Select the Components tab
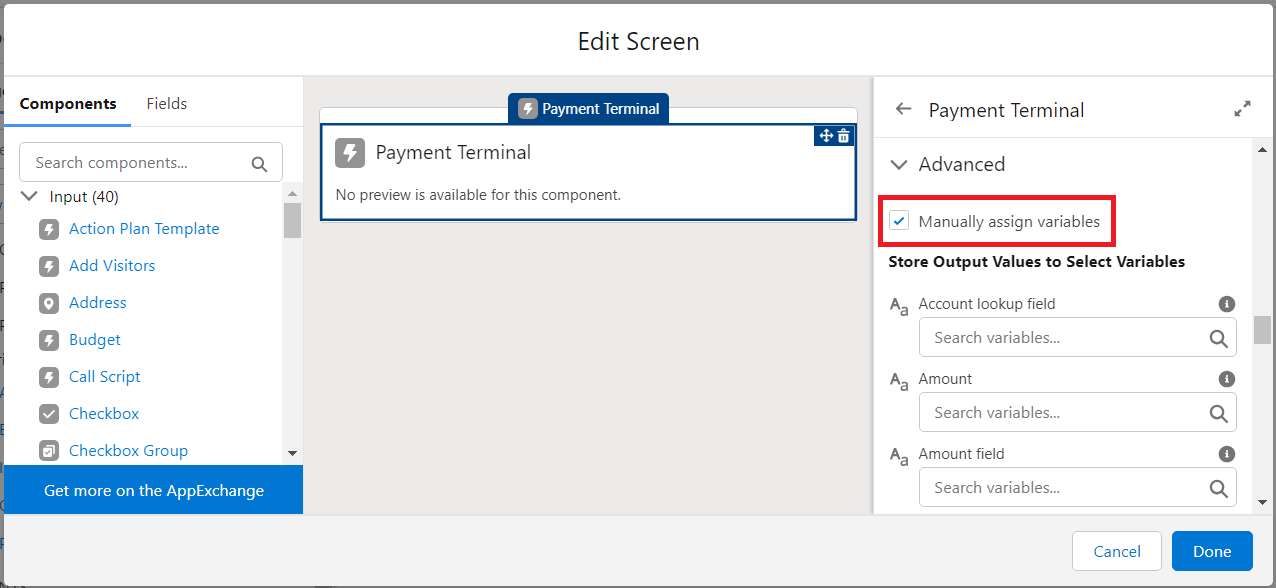Viewport: 1276px width, 588px height. (x=68, y=104)
